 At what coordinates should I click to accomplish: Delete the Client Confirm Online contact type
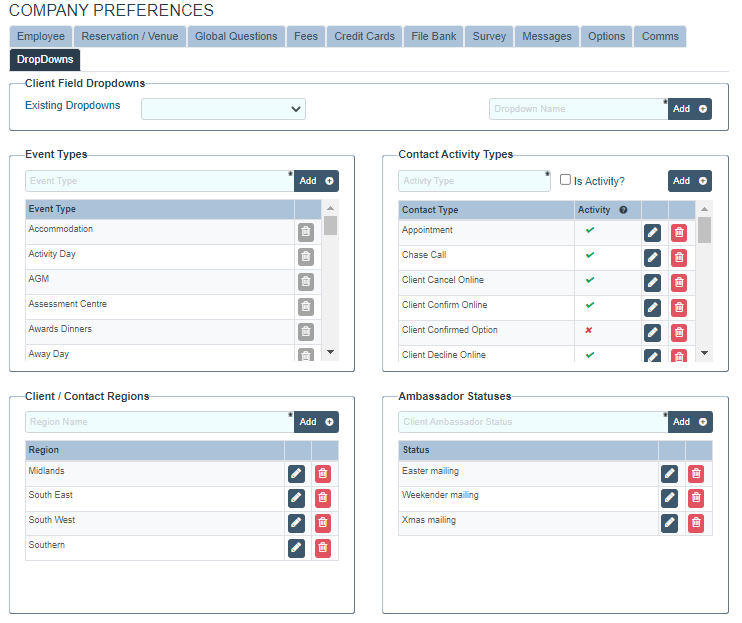679,308
